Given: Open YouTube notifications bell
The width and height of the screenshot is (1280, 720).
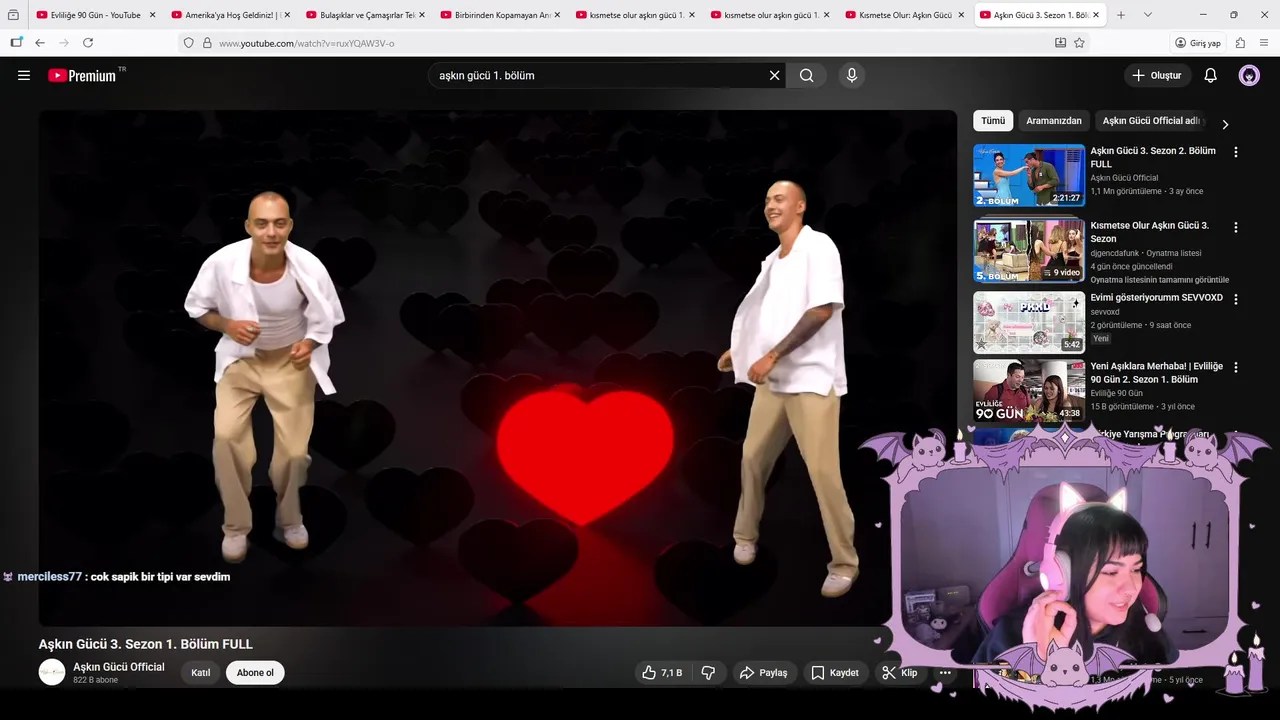Looking at the screenshot, I should click(x=1210, y=75).
